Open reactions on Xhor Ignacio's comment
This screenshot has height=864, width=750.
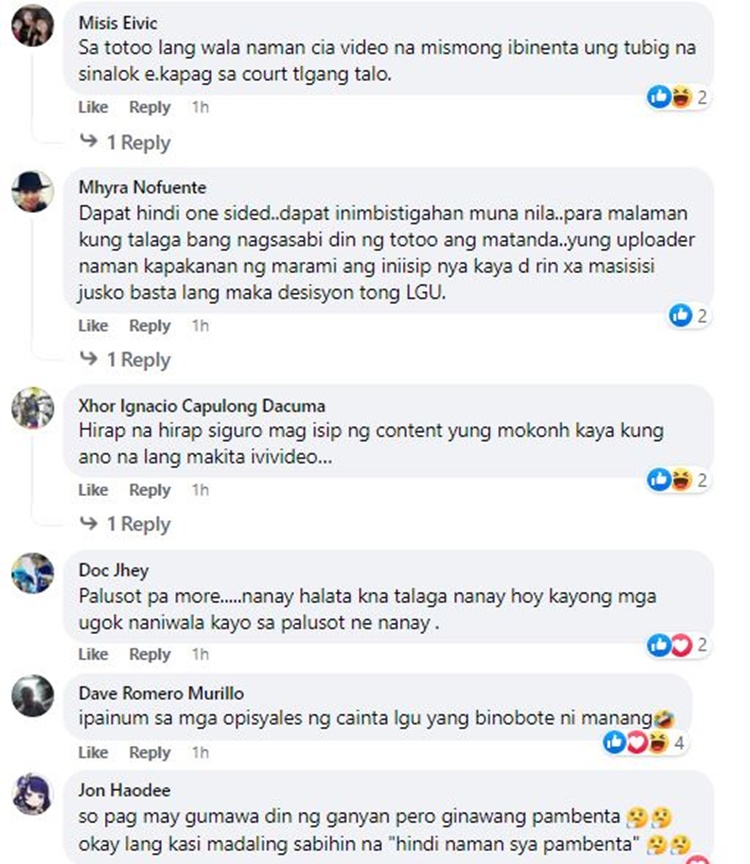[x=678, y=480]
